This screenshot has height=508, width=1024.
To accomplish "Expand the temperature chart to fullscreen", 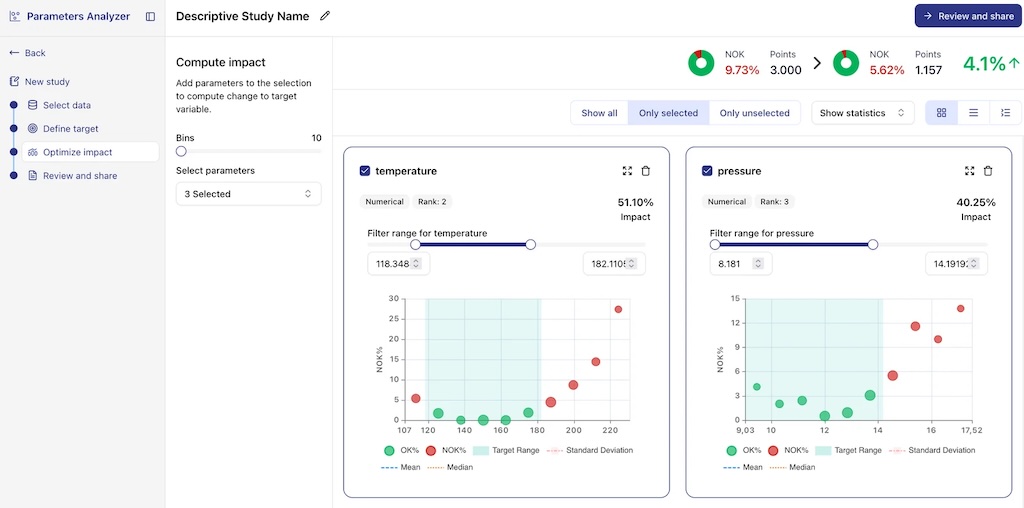I will pos(627,171).
